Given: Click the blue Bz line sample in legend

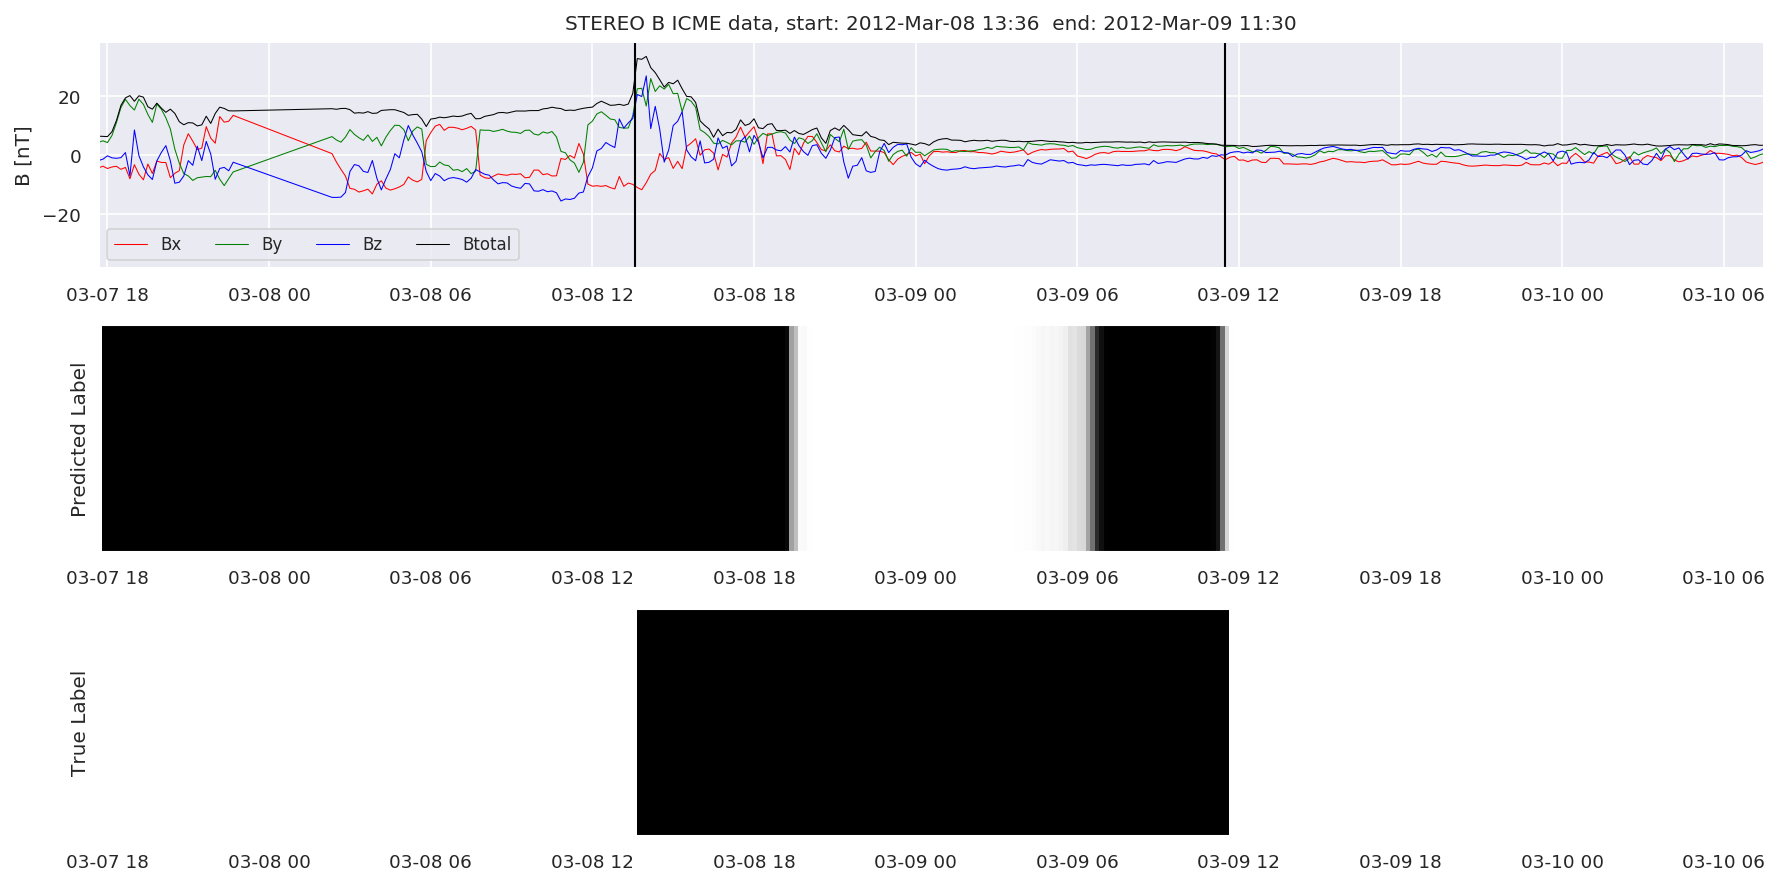Looking at the screenshot, I should click(x=333, y=245).
